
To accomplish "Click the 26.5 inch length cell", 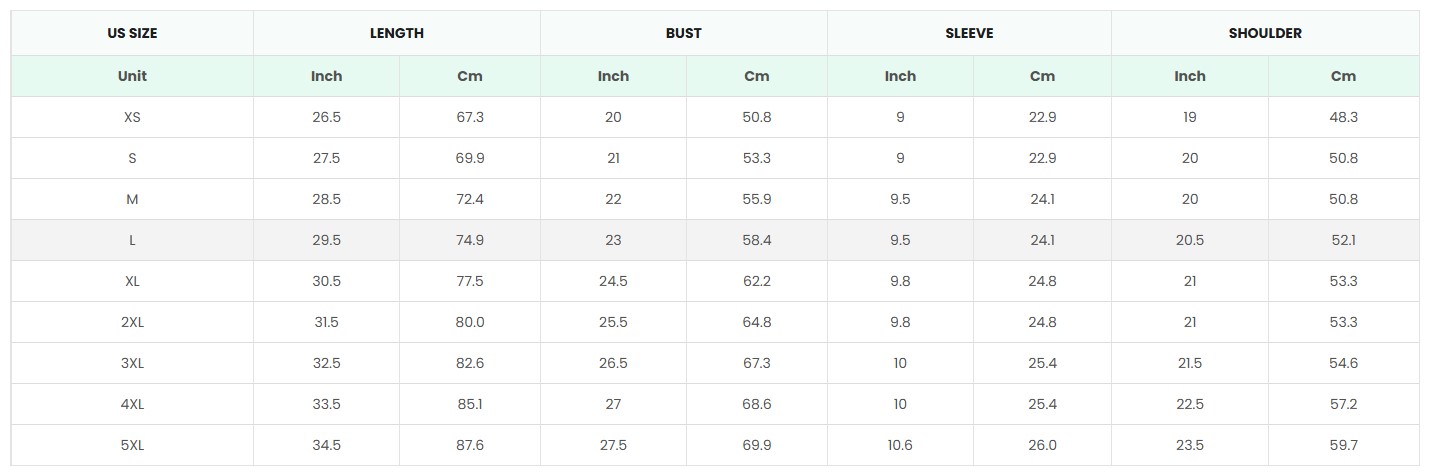I will (326, 117).
